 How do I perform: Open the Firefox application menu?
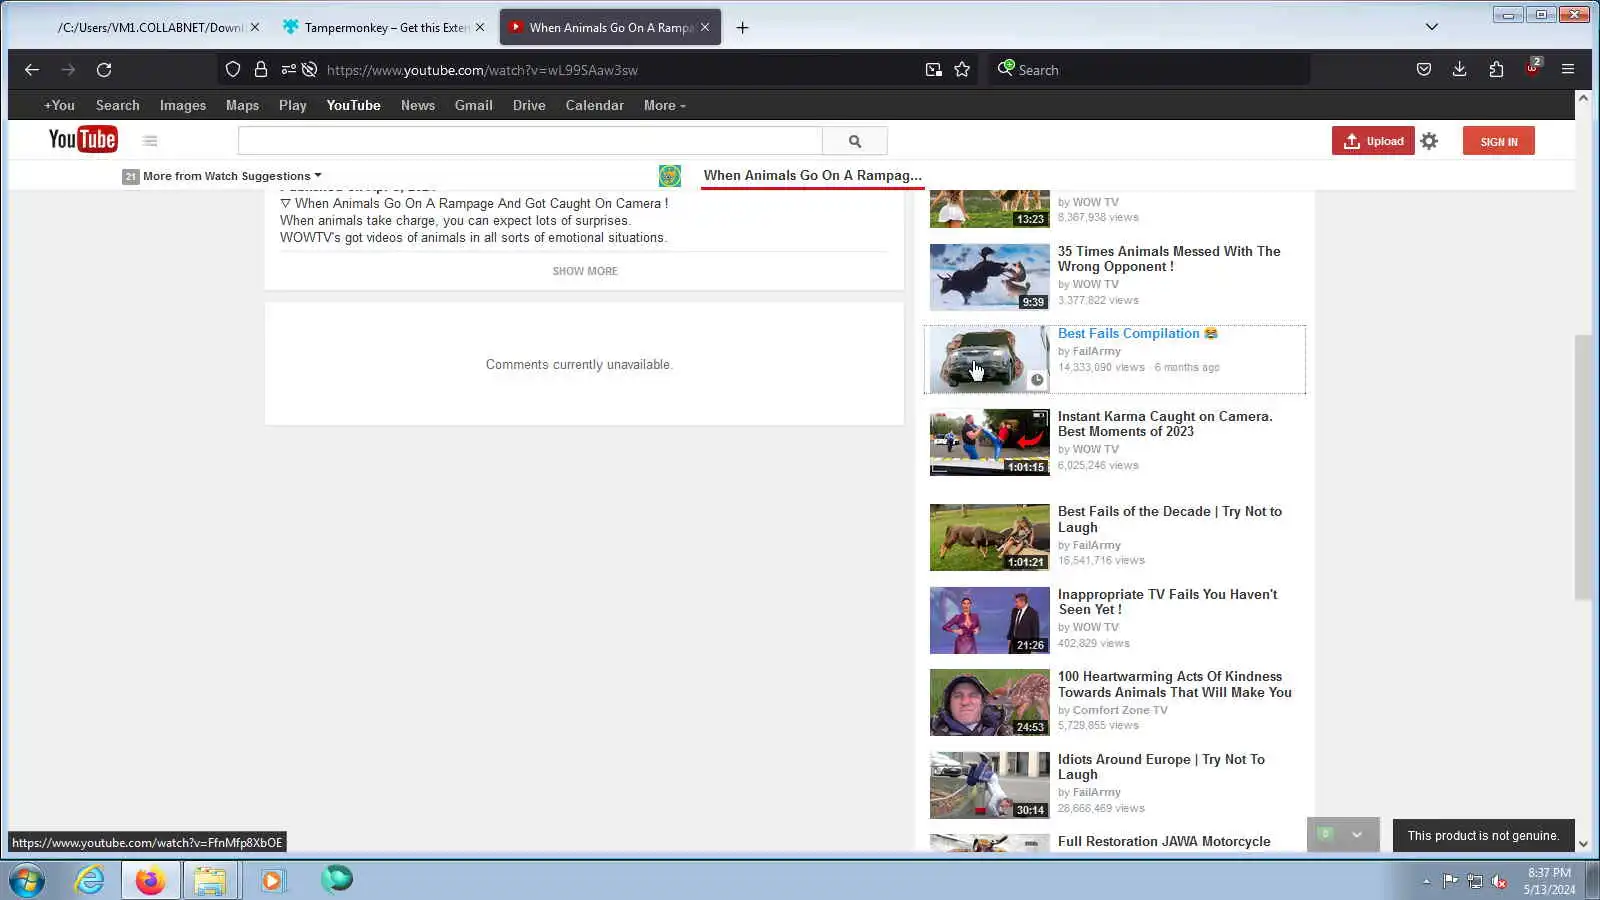click(x=1568, y=70)
